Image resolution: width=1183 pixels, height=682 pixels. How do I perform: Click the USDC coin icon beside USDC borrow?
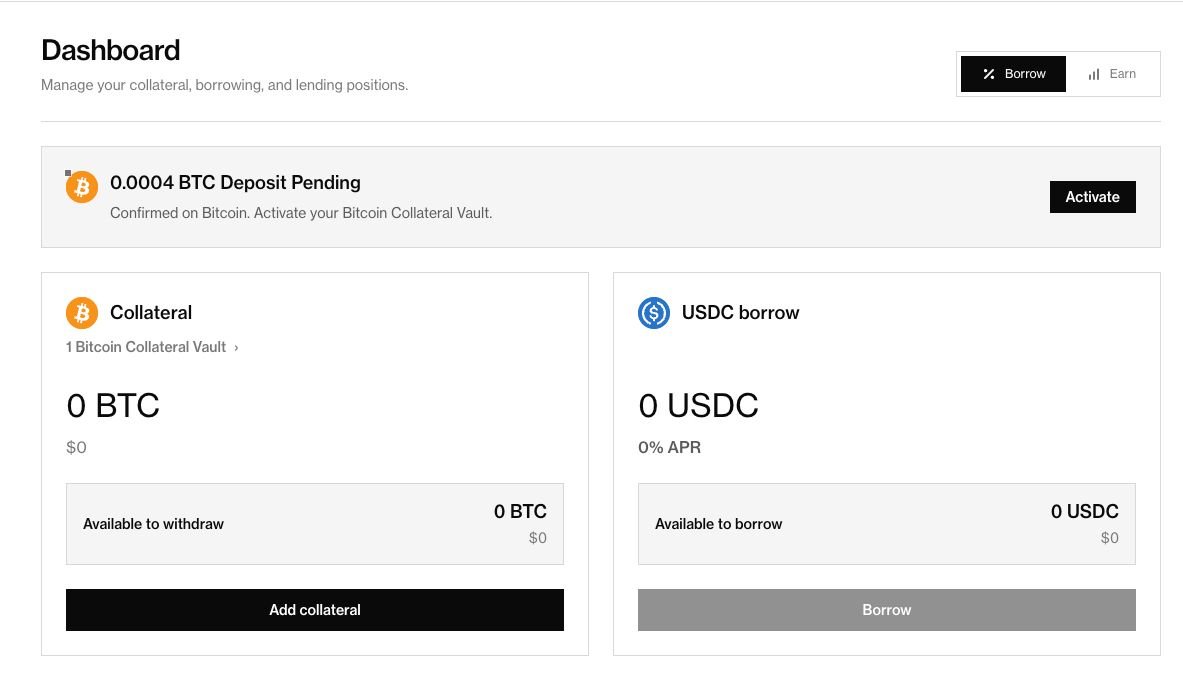(x=653, y=312)
